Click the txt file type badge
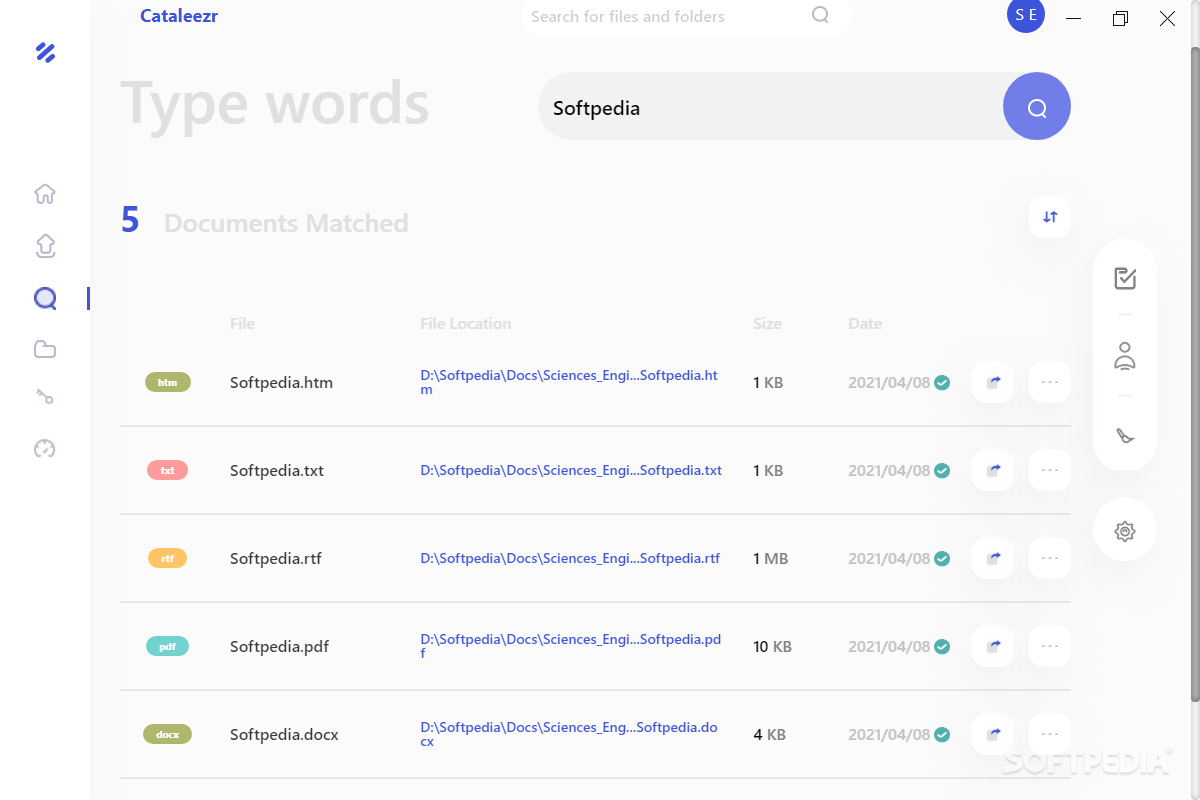 pos(168,470)
